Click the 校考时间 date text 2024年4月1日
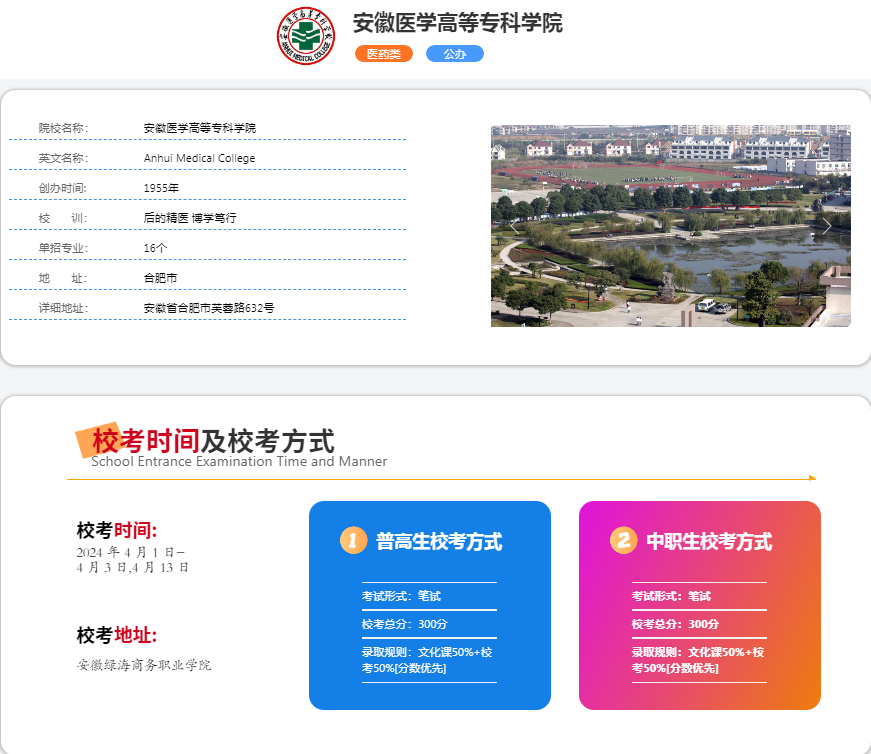 point(130,552)
